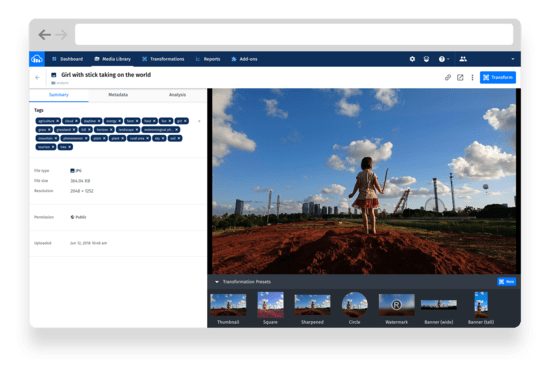Viewport: 550px width, 371px height.
Task: Click the 2048 × 1252 resolution value
Action: [x=82, y=191]
